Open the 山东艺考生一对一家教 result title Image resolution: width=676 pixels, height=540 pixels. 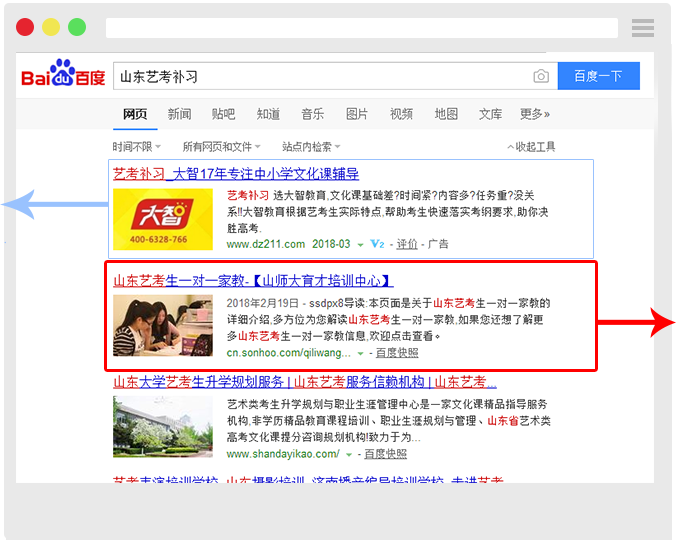(253, 281)
